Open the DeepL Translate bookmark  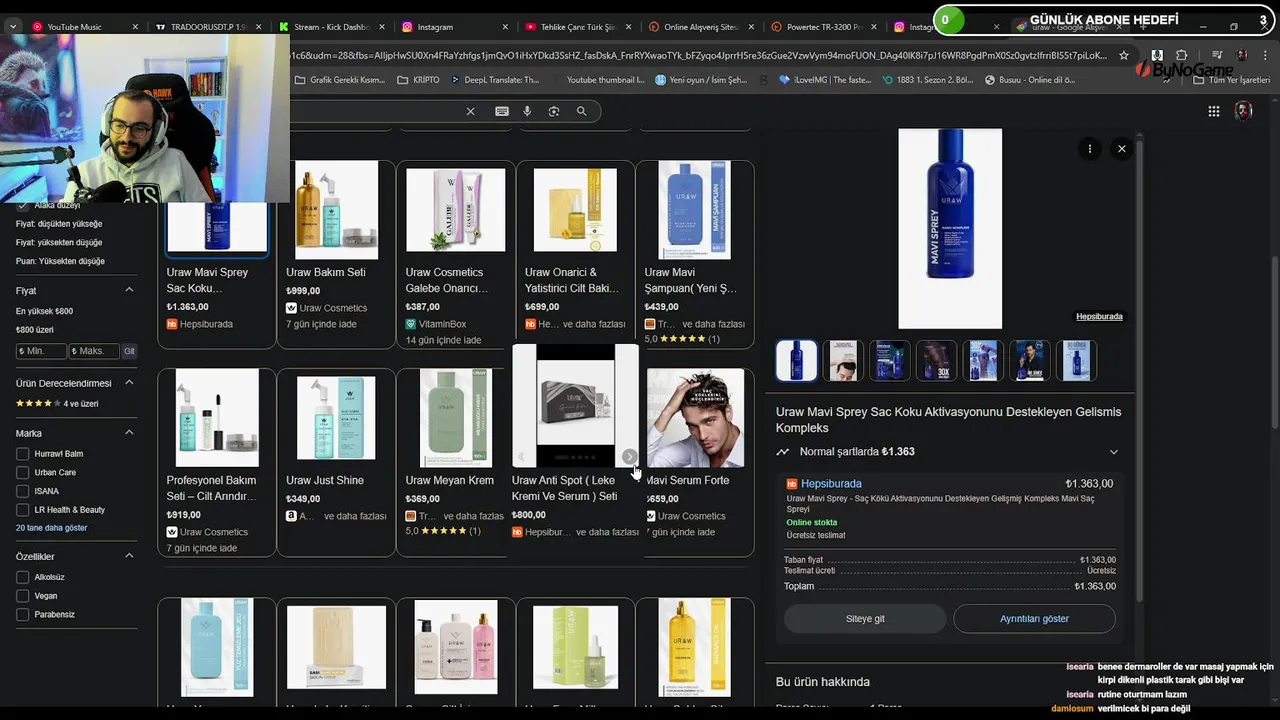pyautogui.click(x=496, y=80)
